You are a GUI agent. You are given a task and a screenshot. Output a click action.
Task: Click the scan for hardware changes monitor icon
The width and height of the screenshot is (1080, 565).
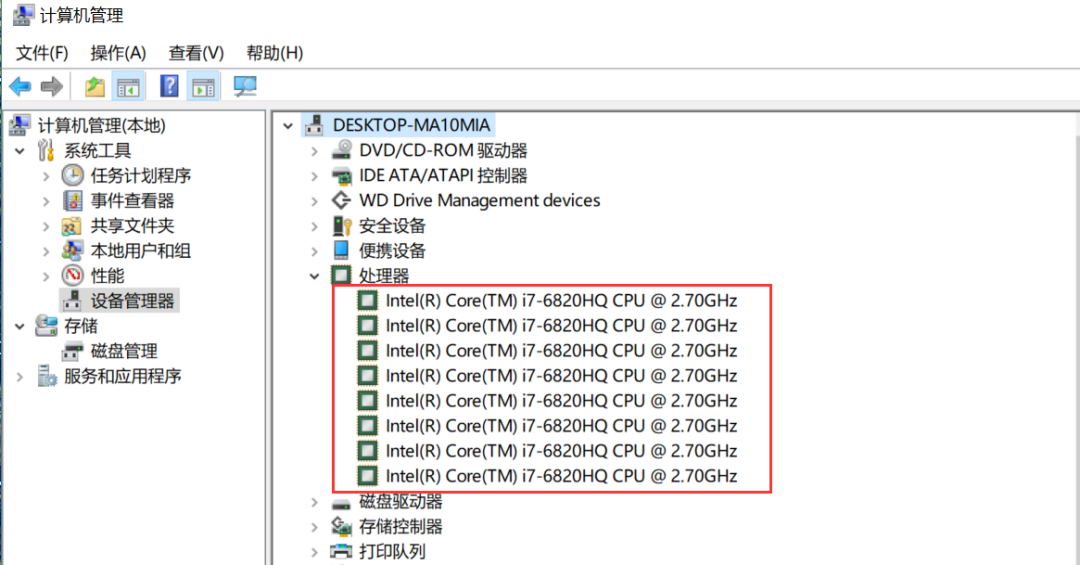point(245,87)
